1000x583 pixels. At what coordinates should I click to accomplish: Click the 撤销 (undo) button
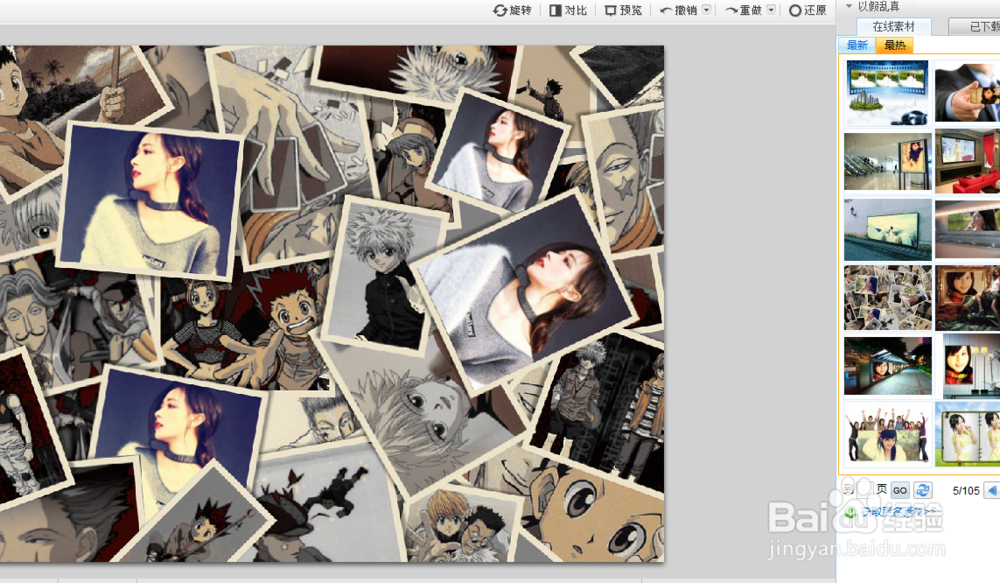pos(679,10)
